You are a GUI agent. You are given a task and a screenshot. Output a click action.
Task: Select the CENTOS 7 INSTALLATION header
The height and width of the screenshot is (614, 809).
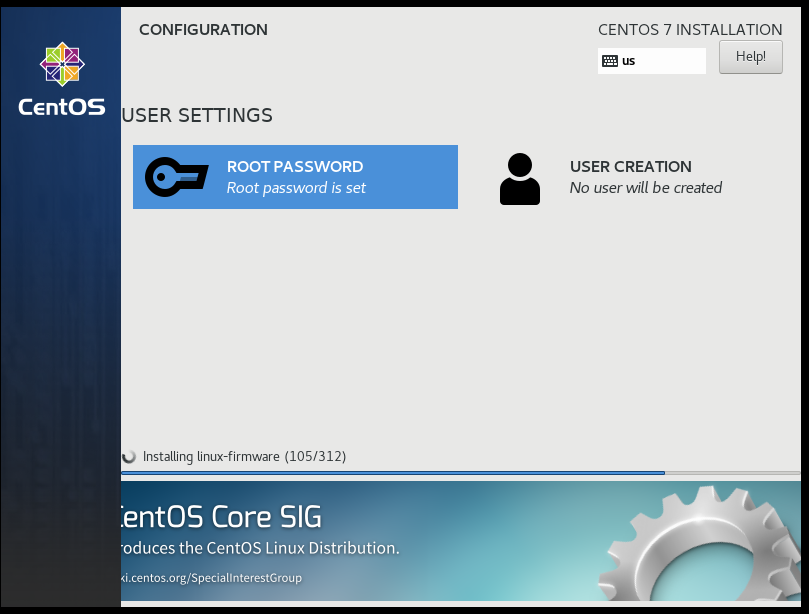point(689,29)
